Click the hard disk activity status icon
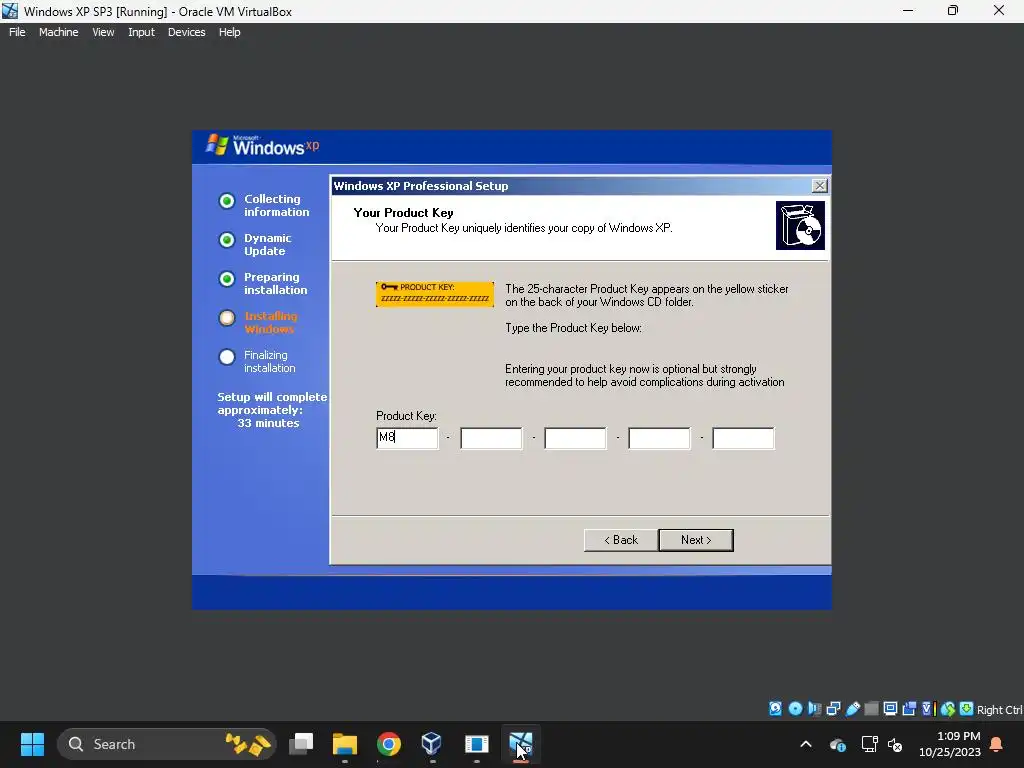 click(775, 709)
